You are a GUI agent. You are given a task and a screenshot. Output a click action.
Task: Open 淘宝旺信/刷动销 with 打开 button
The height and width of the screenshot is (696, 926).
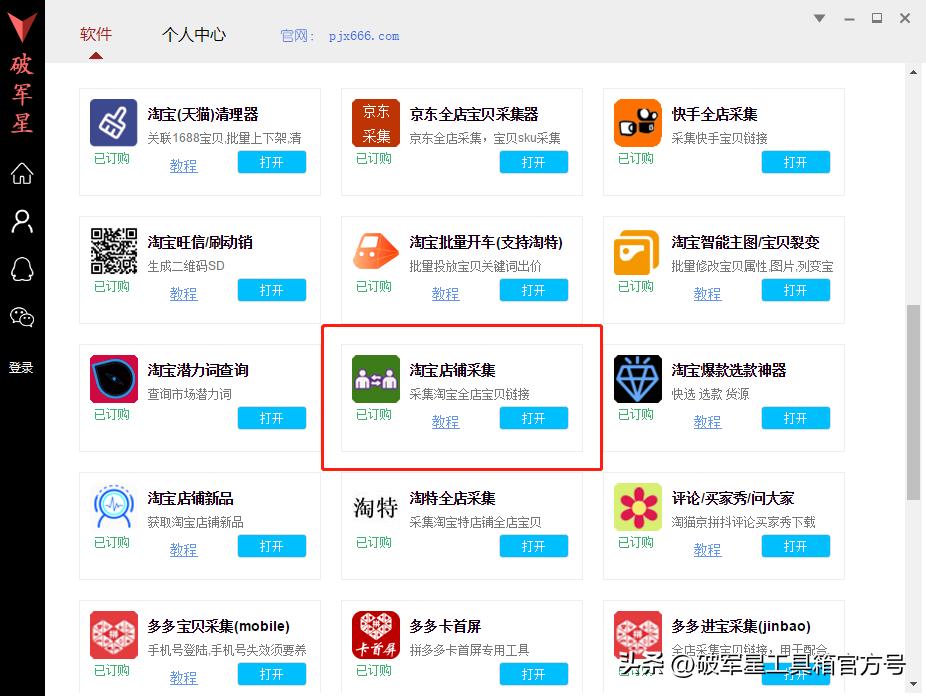(272, 290)
